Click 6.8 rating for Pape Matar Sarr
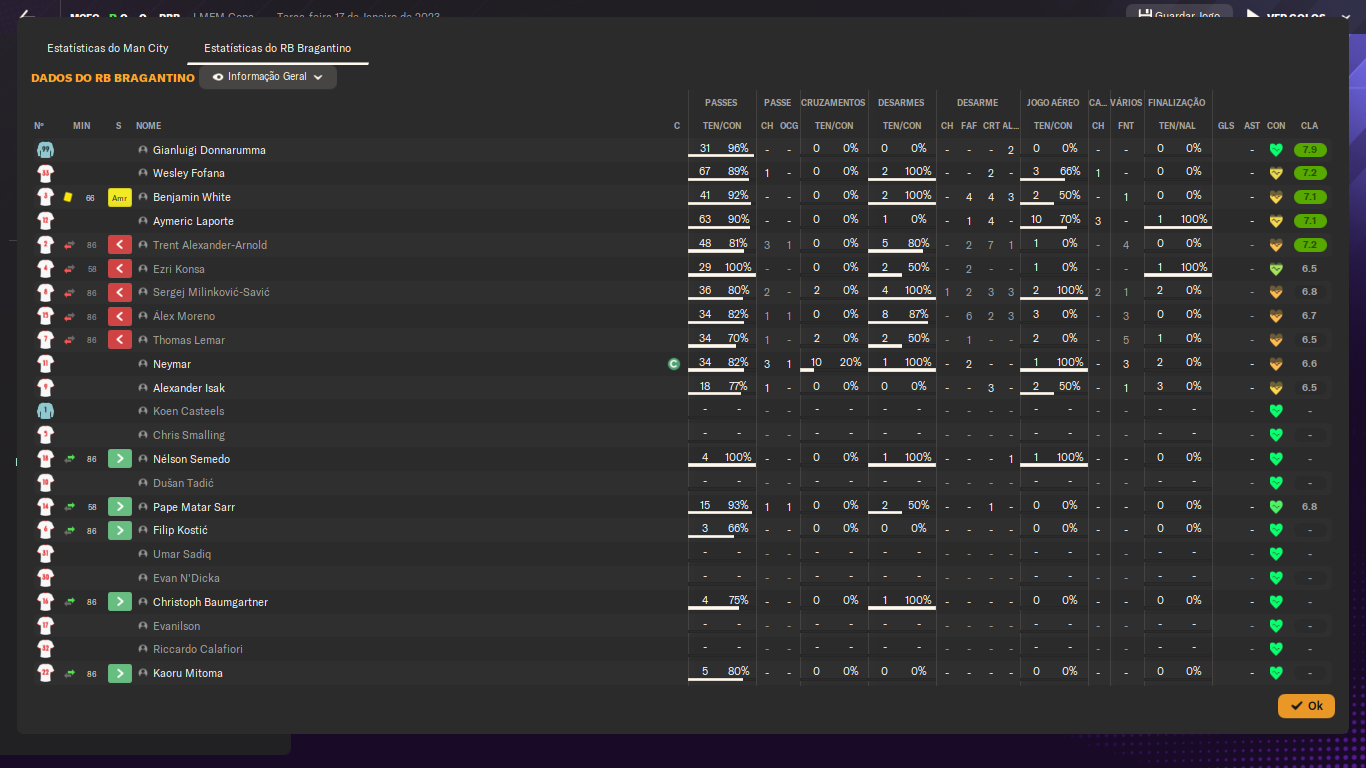The image size is (1366, 768). [1309, 507]
